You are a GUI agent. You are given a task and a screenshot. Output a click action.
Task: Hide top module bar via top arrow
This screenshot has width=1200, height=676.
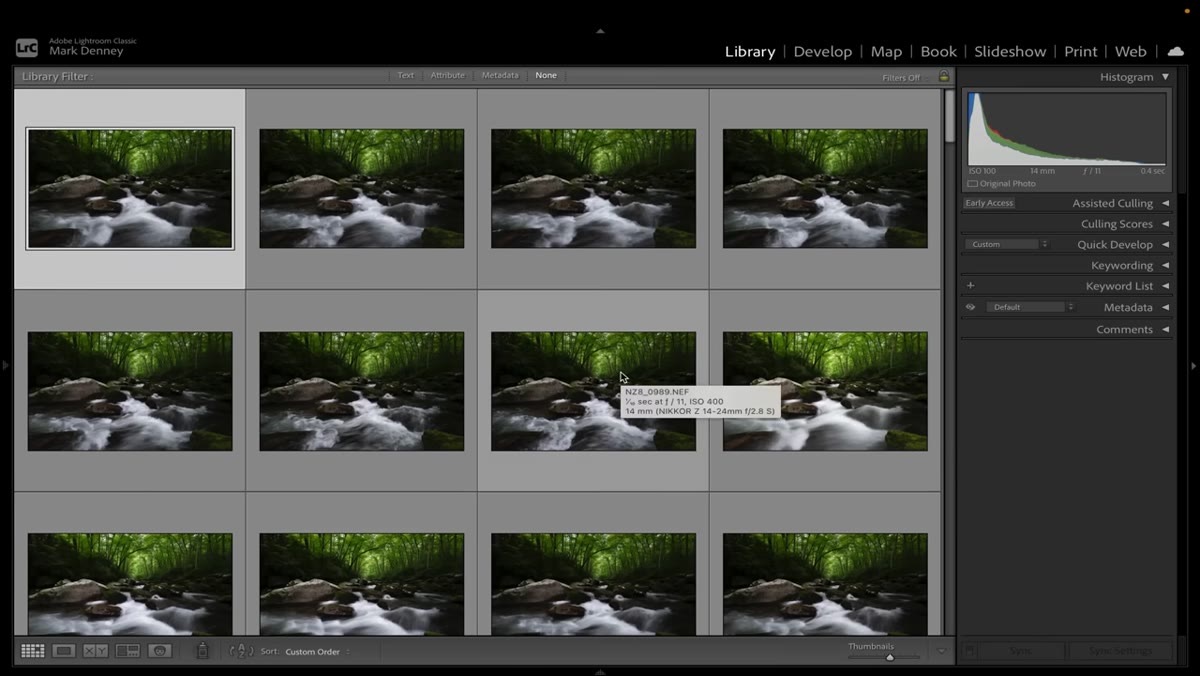point(600,31)
